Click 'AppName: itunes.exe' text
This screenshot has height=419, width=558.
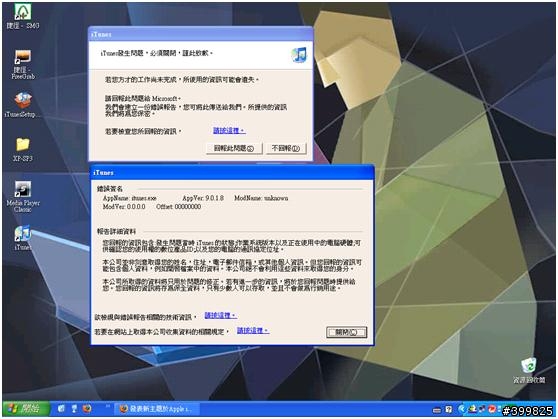pos(130,198)
